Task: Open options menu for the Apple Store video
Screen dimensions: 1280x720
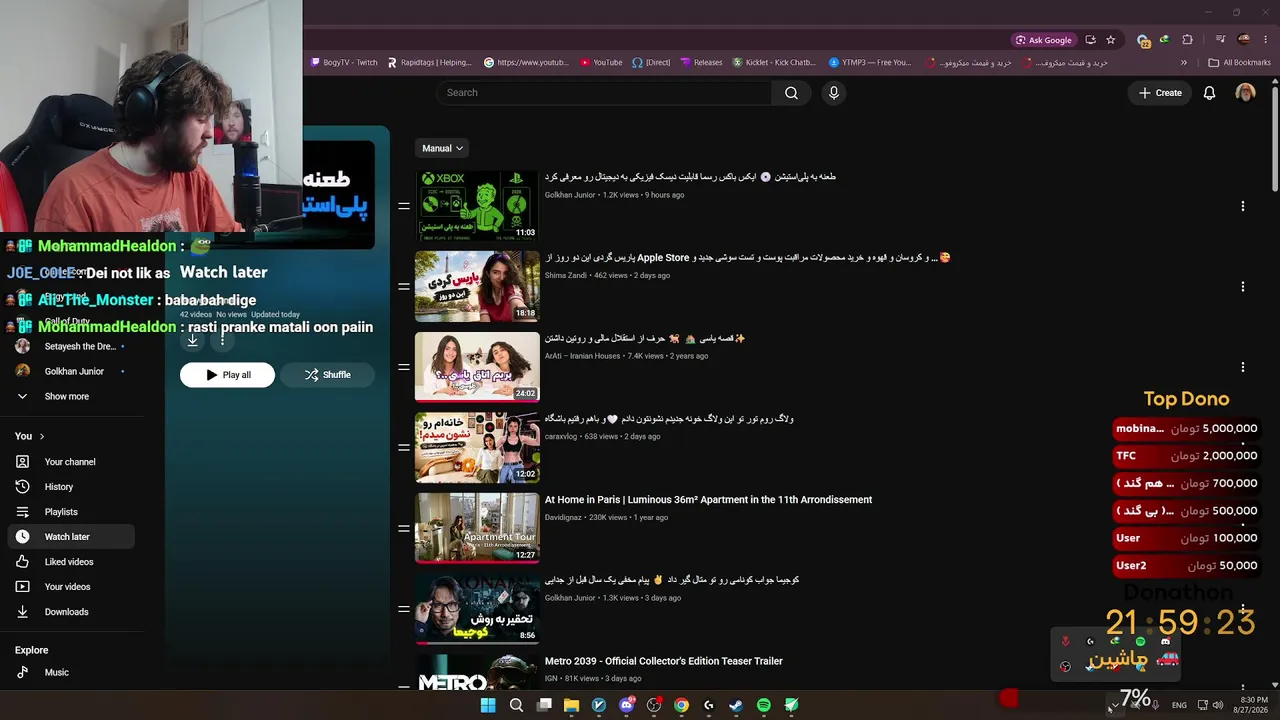Action: pos(1243,287)
